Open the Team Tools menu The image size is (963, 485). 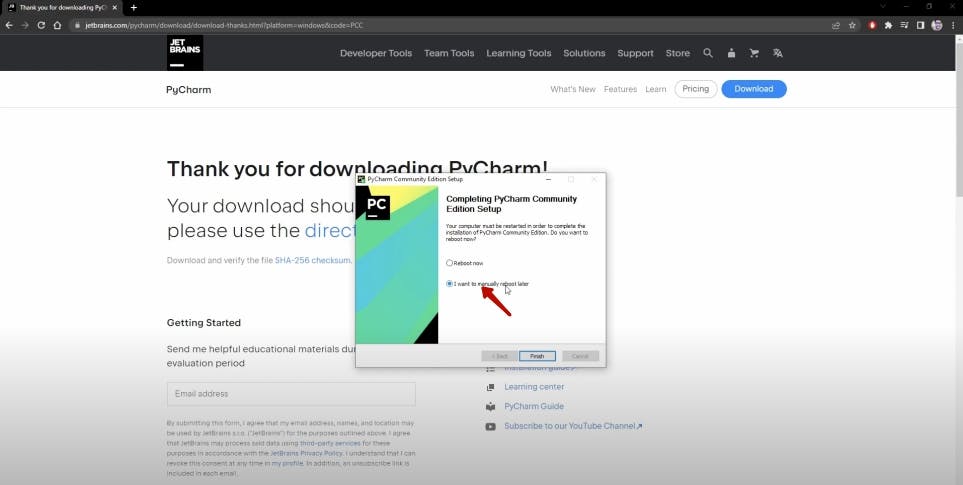tap(449, 53)
